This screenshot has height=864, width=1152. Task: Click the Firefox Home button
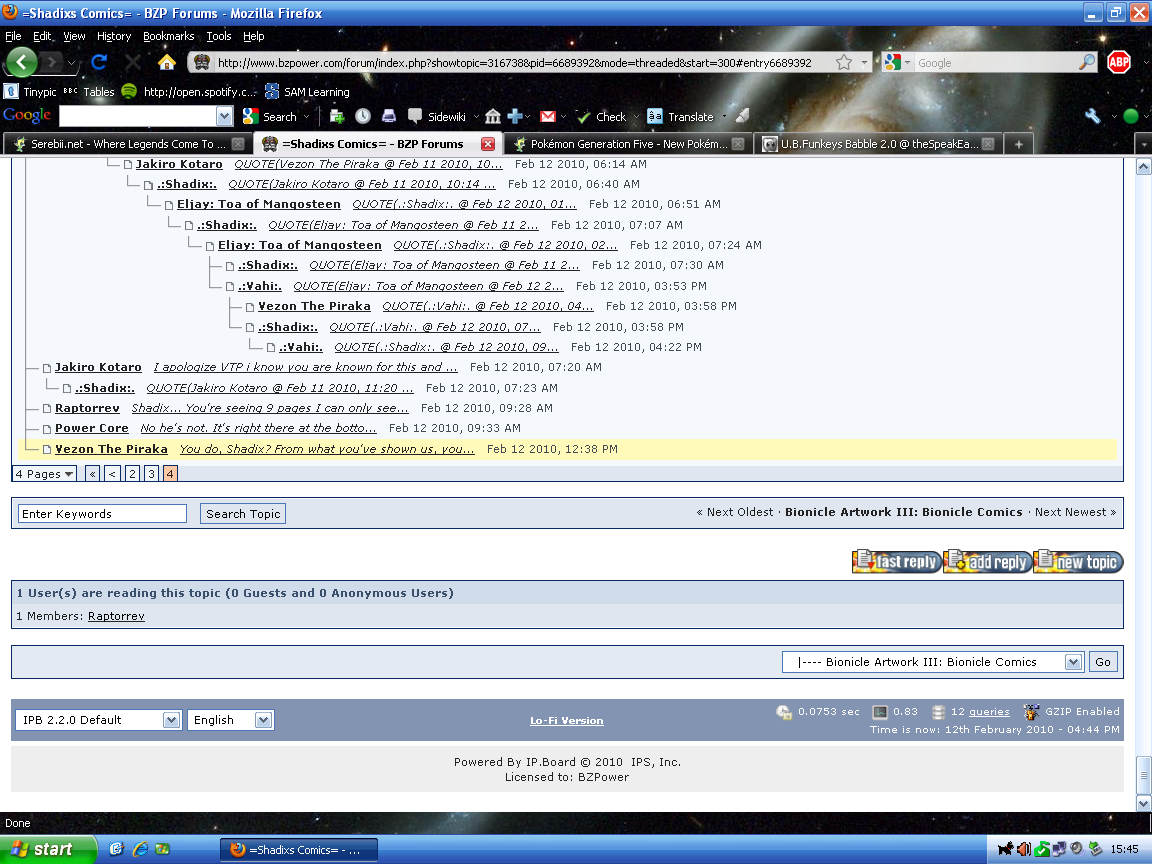point(166,62)
